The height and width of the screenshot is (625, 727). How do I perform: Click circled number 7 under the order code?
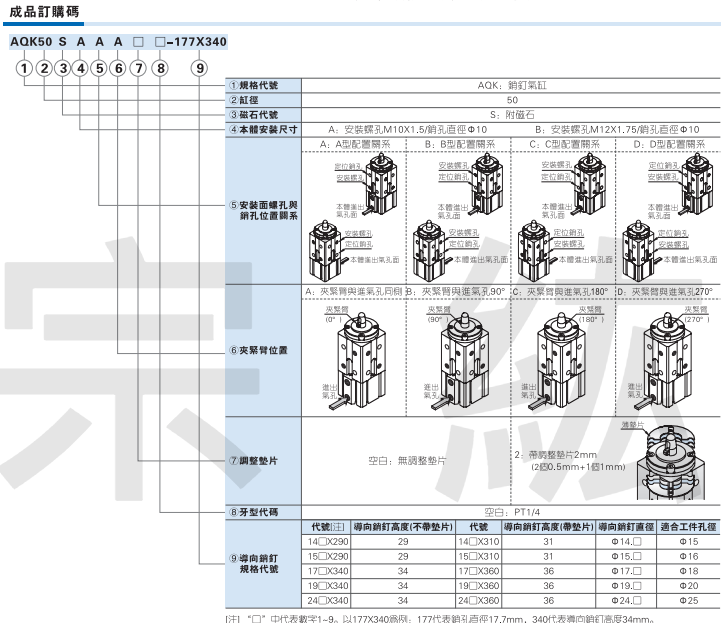[138, 69]
